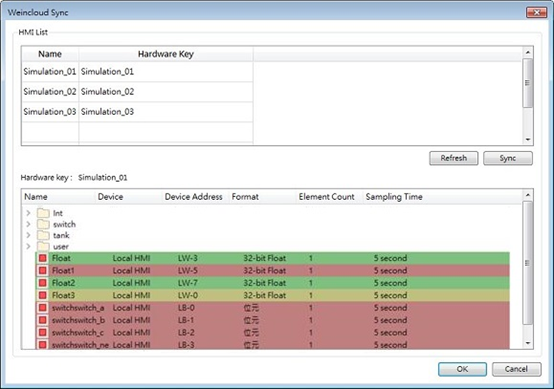Expand the switch folder
The image size is (554, 389).
pos(28,224)
